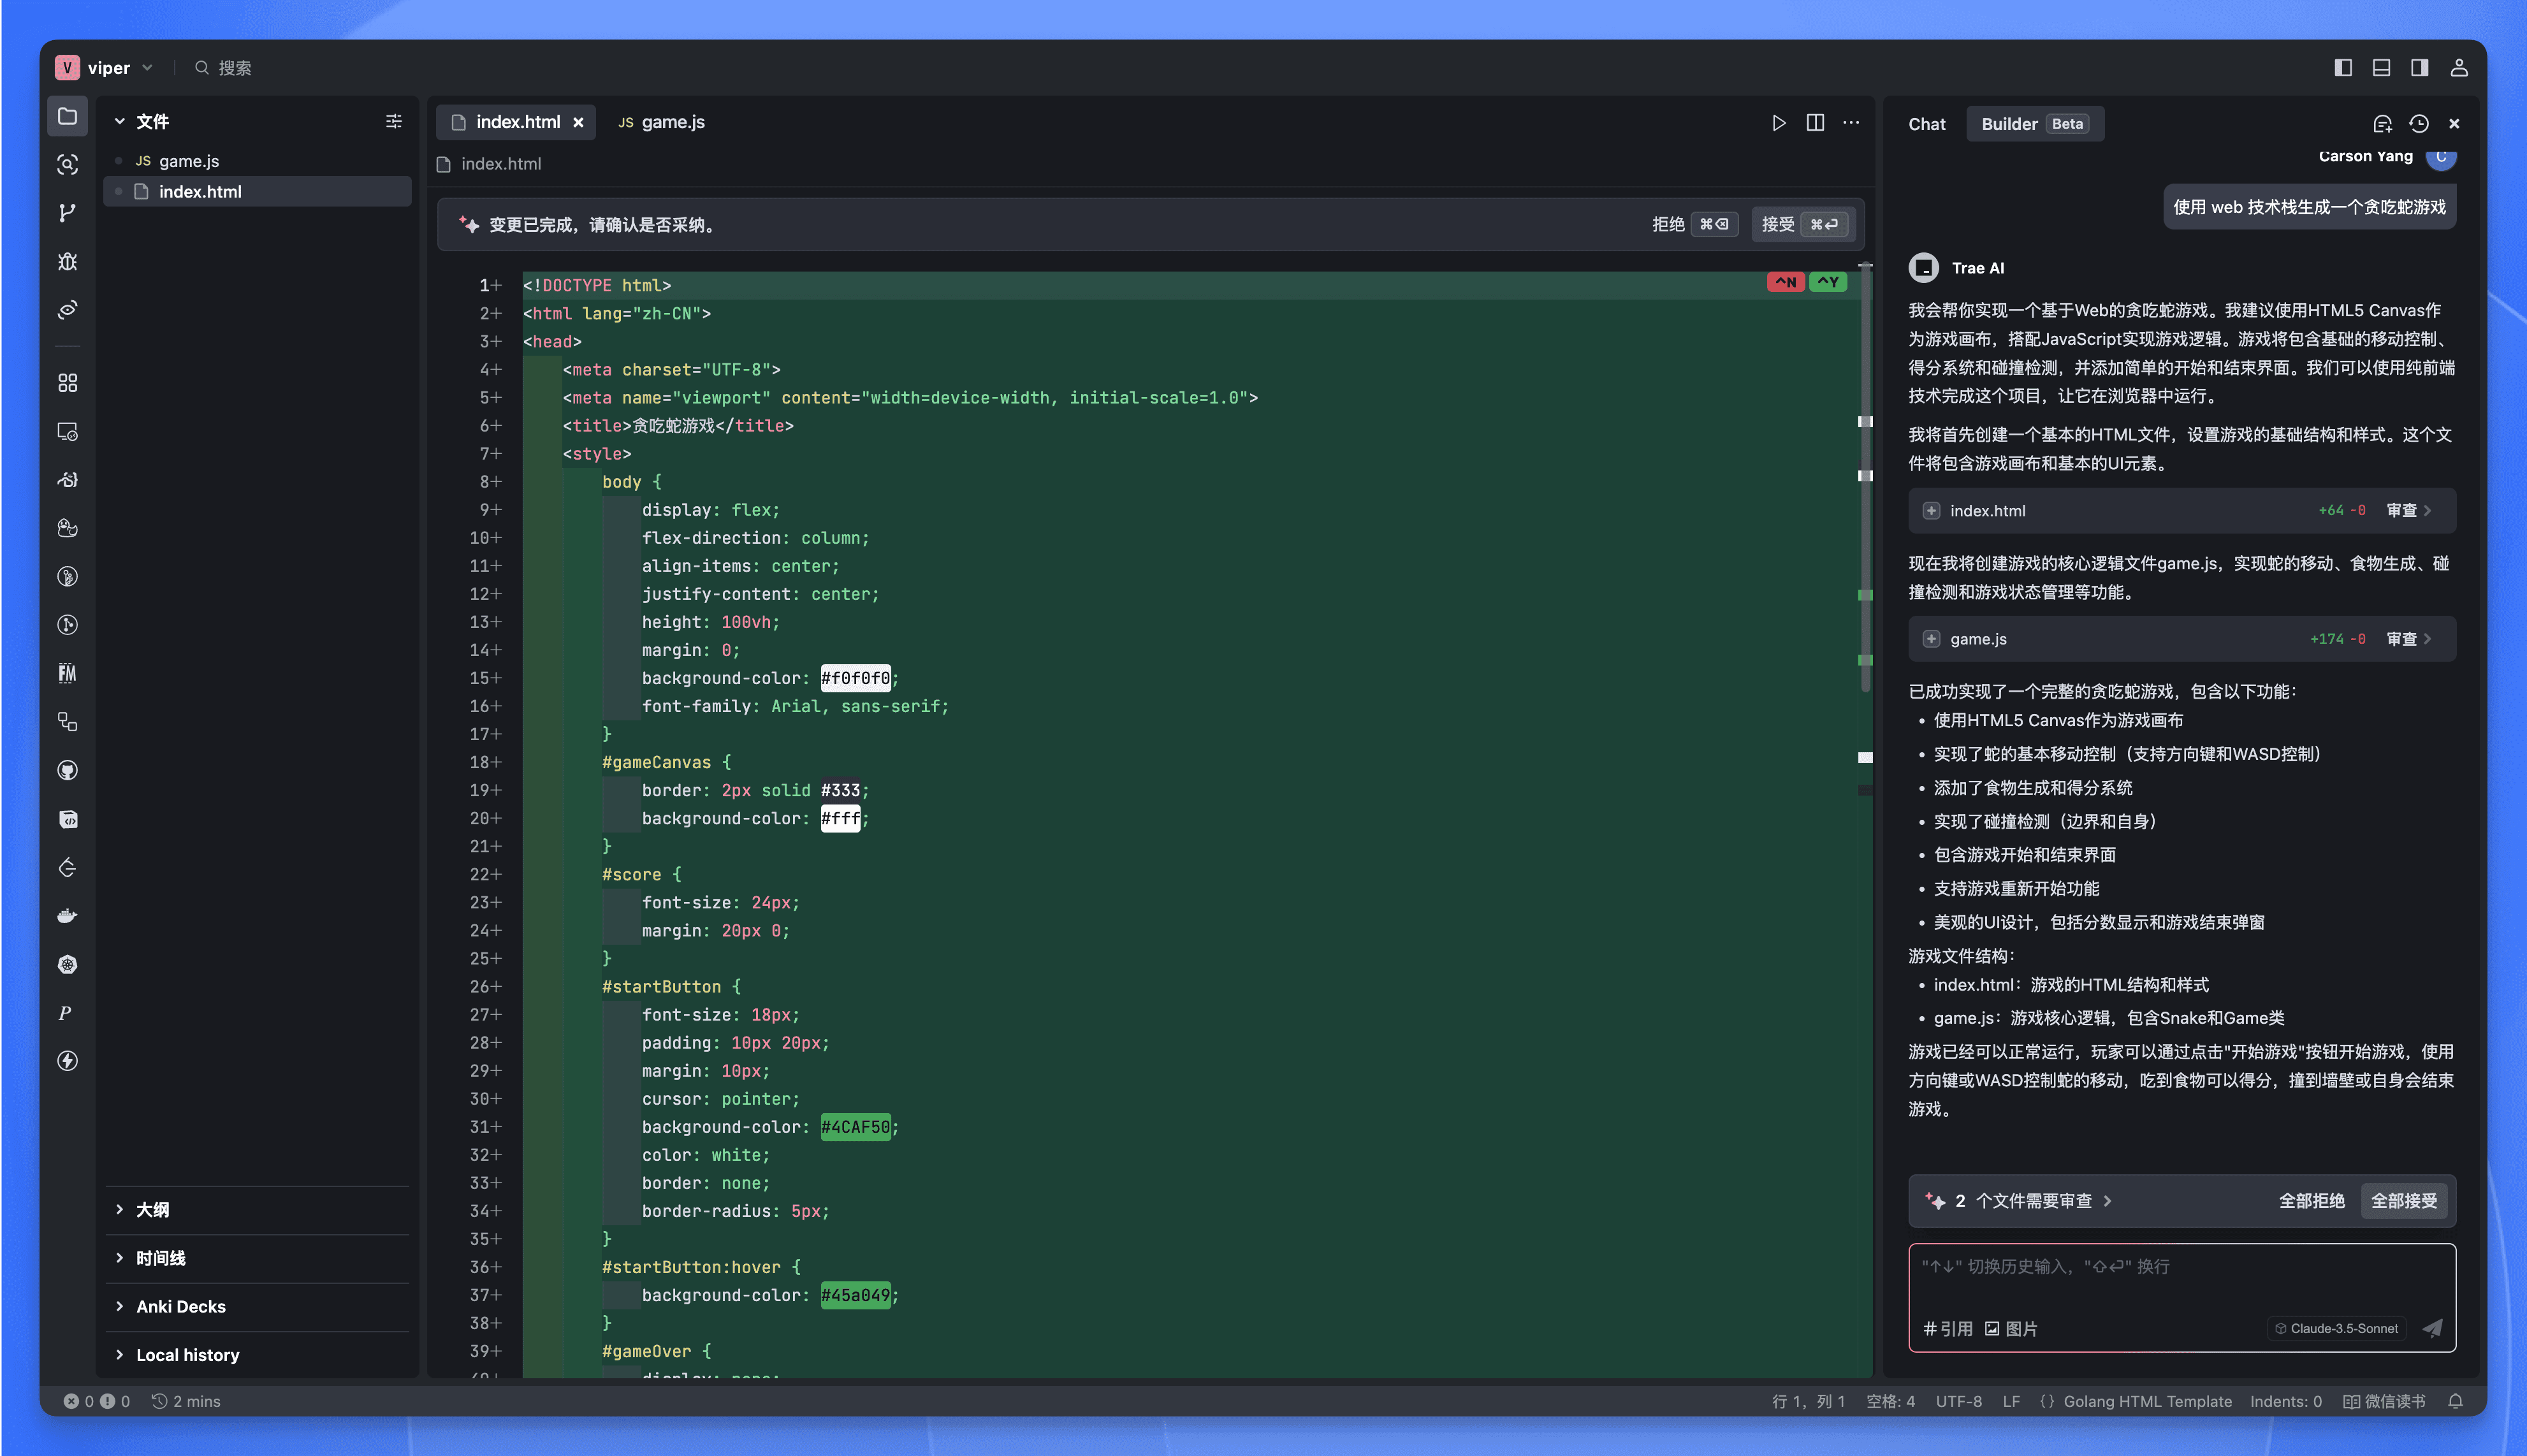
Task: Accept all file changes with 全部接受
Action: 2405,1200
